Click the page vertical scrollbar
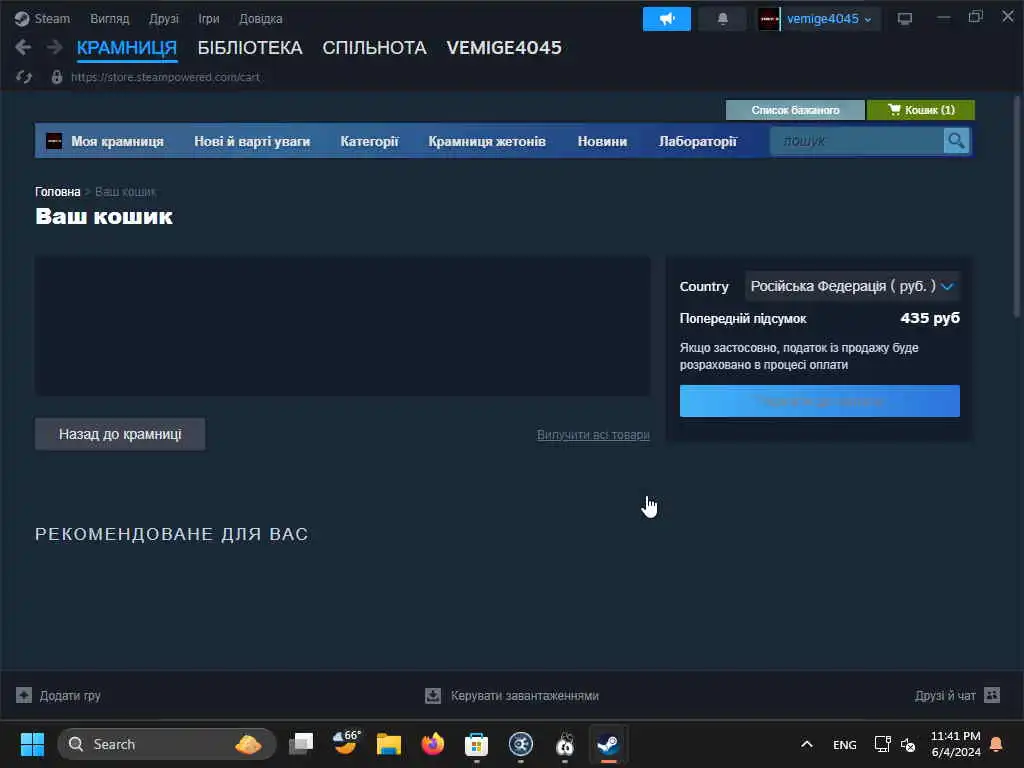 1017,206
